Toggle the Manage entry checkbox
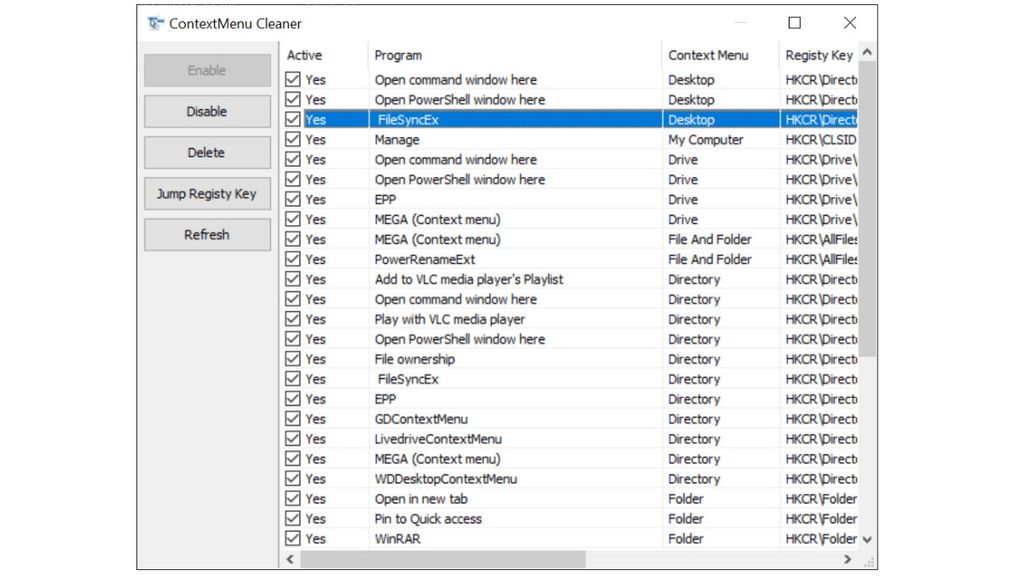1024x576 pixels. (x=291, y=139)
